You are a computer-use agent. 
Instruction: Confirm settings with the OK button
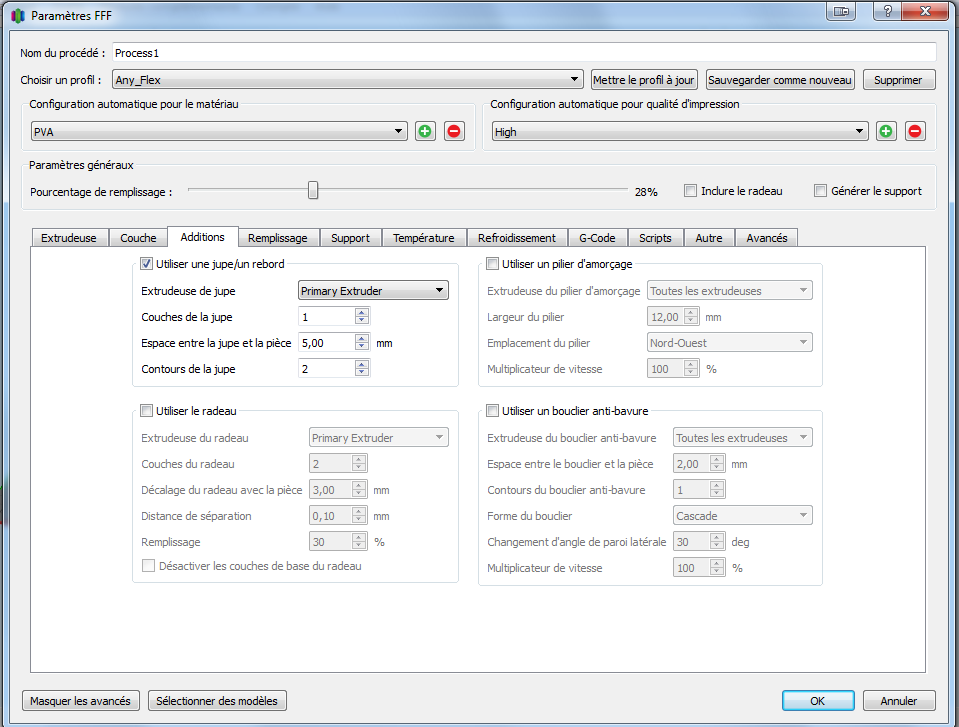[x=818, y=701]
